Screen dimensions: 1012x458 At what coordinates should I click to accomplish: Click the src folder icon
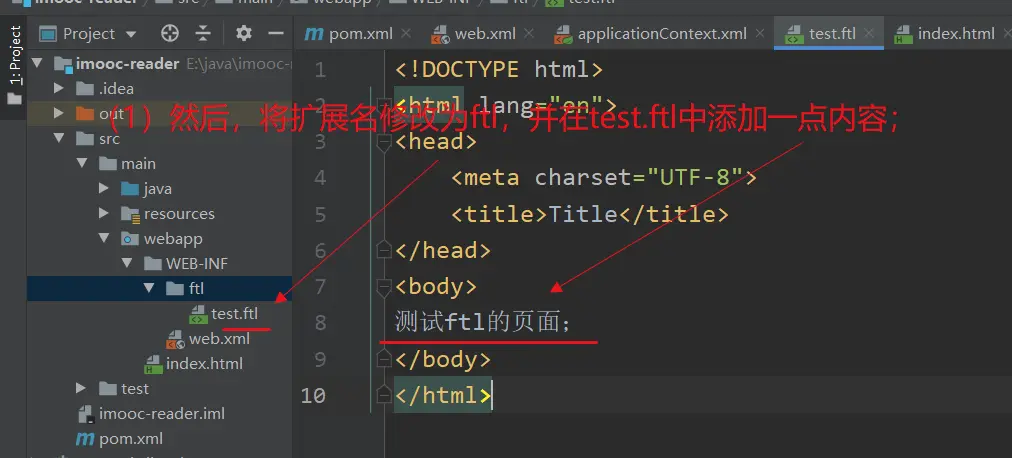[x=85, y=139]
